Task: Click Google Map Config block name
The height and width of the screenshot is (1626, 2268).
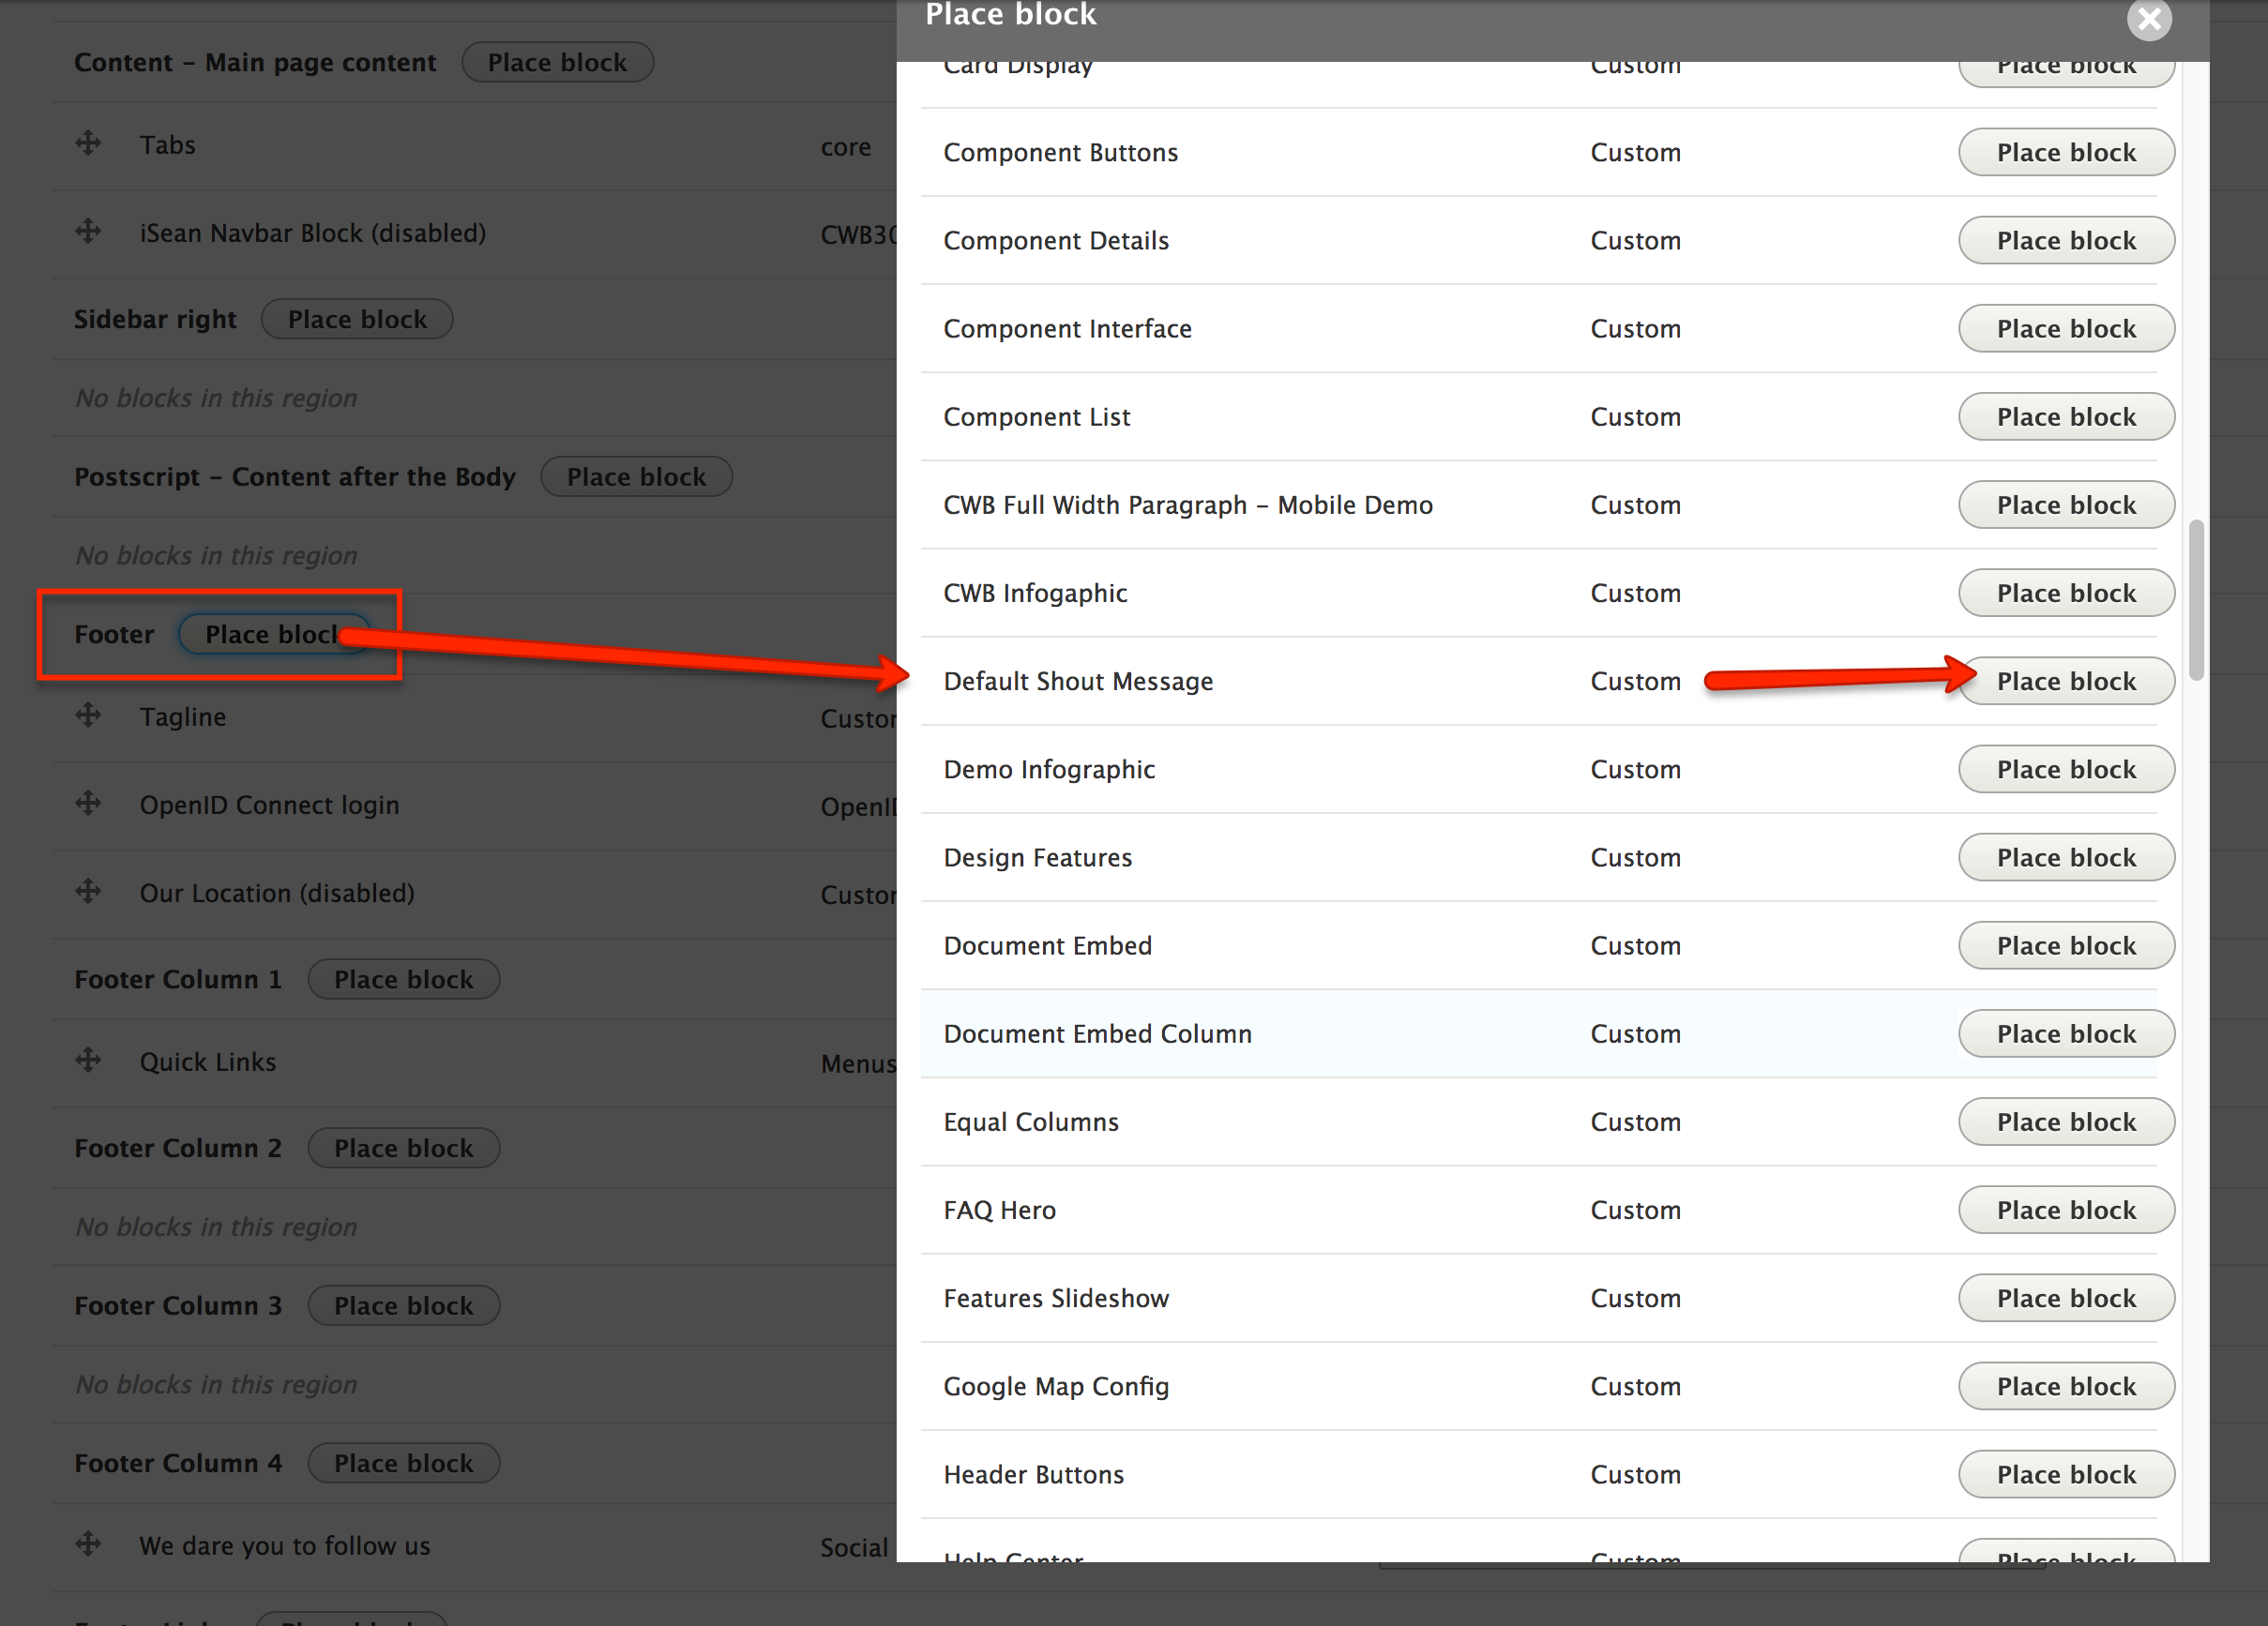Action: [1056, 1386]
